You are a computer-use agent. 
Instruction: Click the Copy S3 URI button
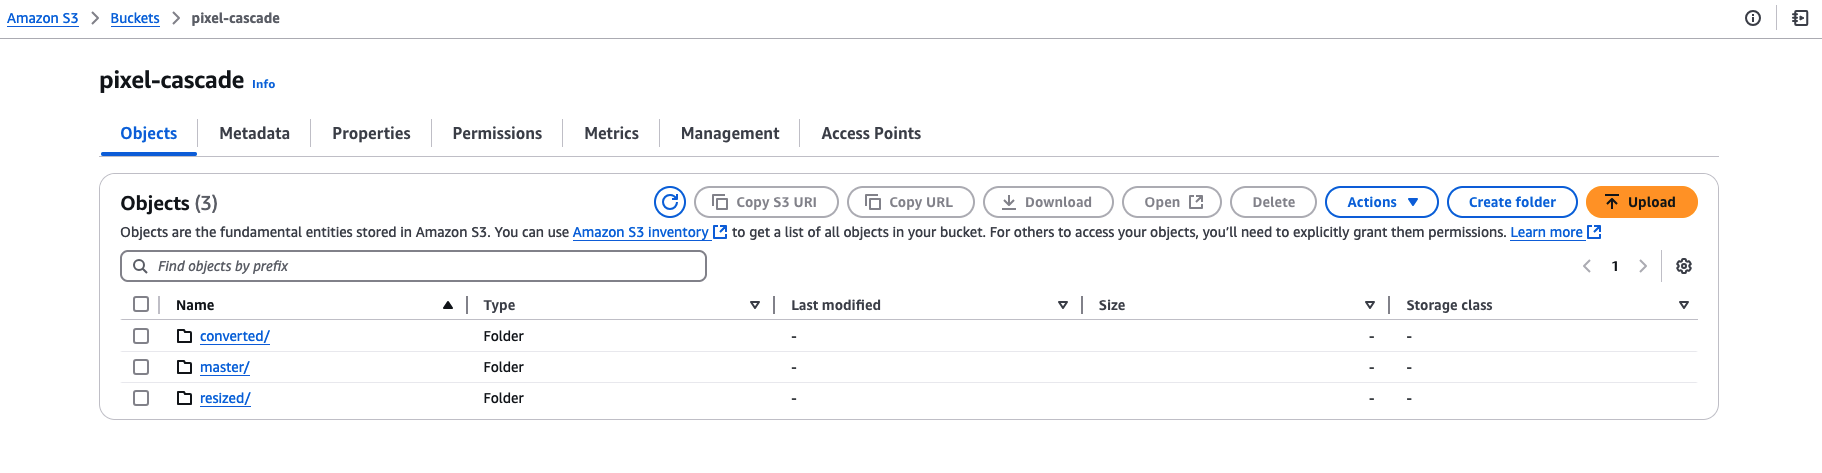(x=766, y=202)
